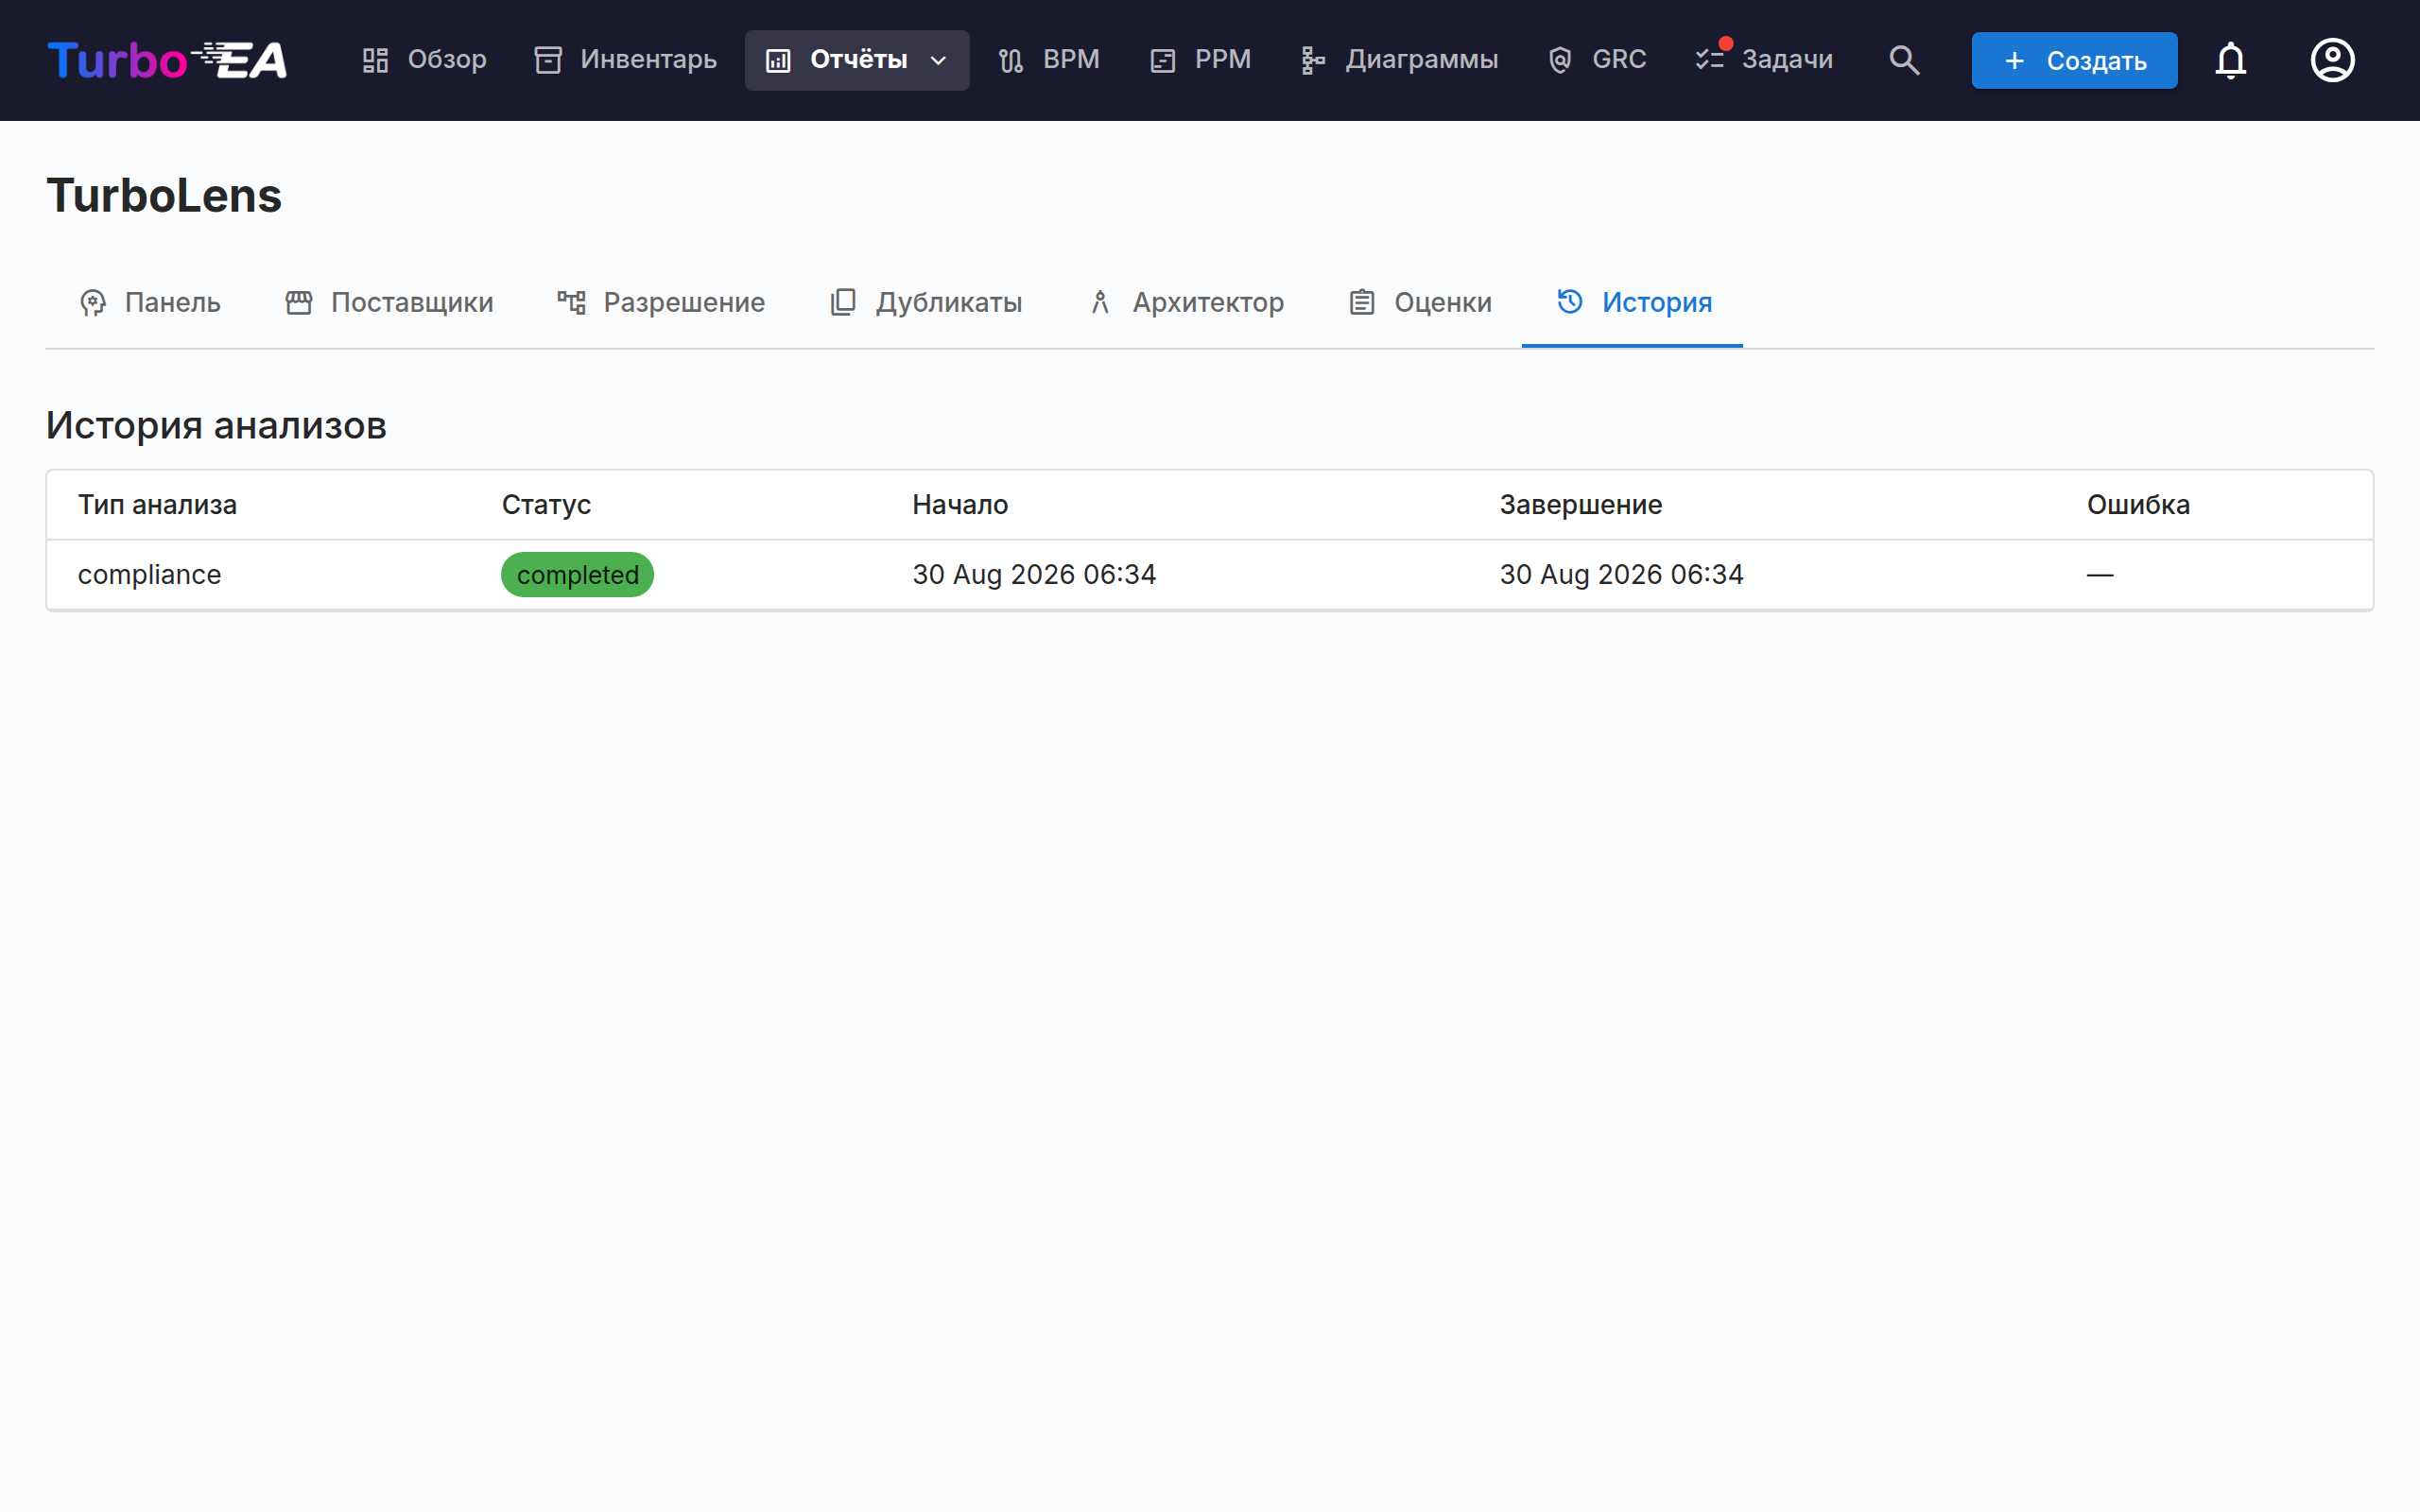Switch to the Разрешение tab
This screenshot has height=1512, width=2420.
pyautogui.click(x=661, y=302)
